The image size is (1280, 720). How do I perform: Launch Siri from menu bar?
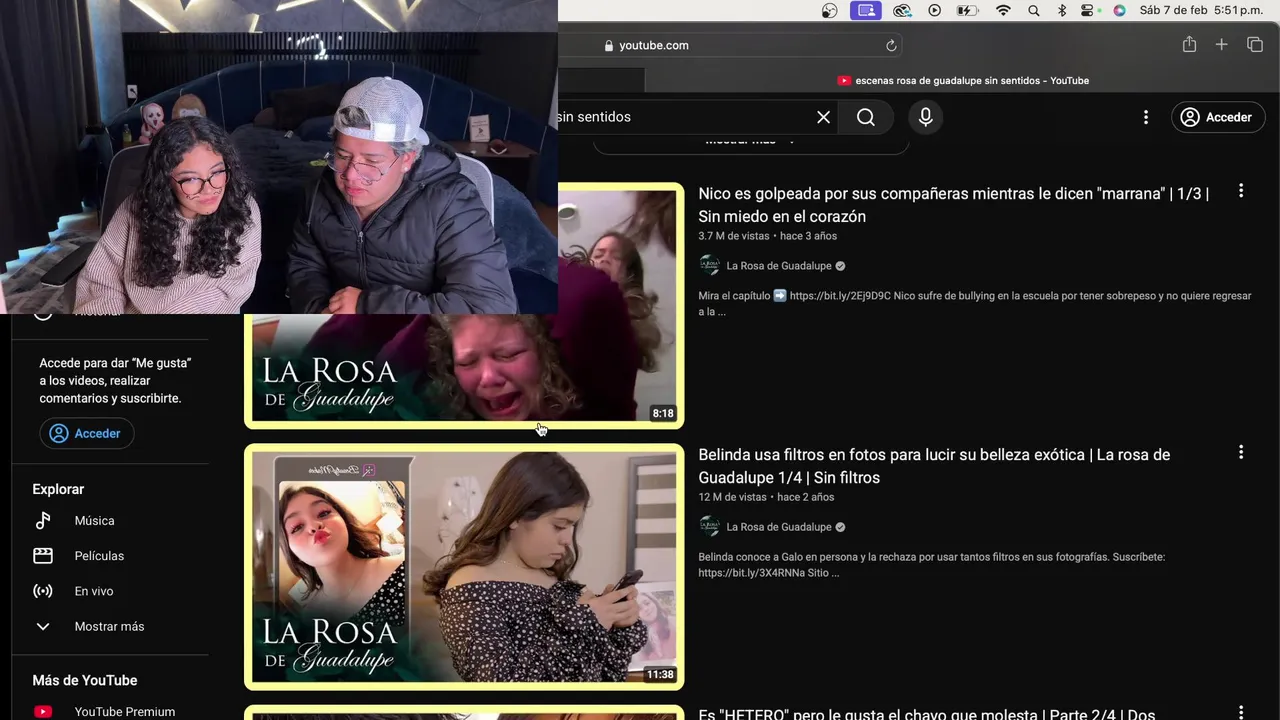[1119, 10]
